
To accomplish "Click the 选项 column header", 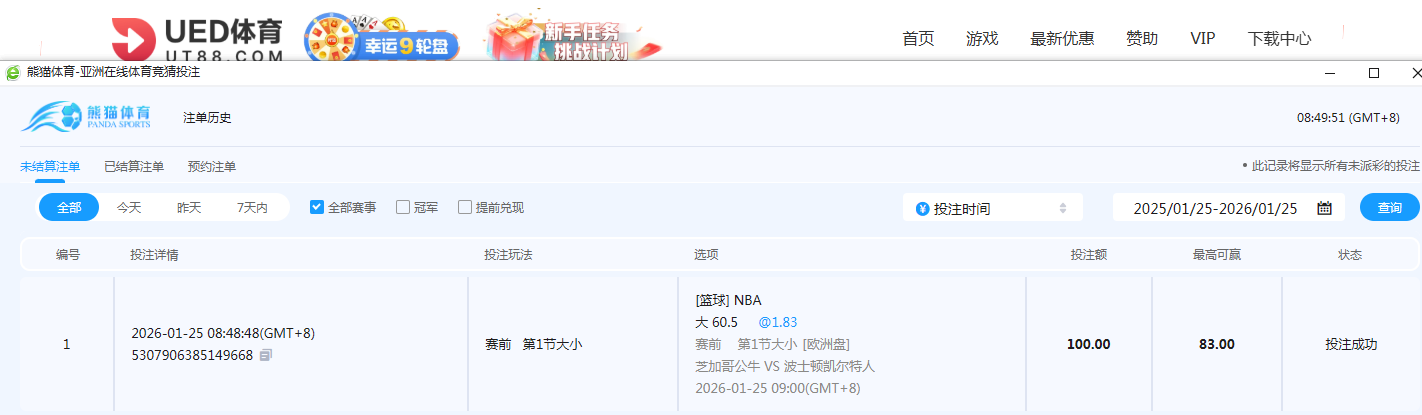I will pos(706,255).
